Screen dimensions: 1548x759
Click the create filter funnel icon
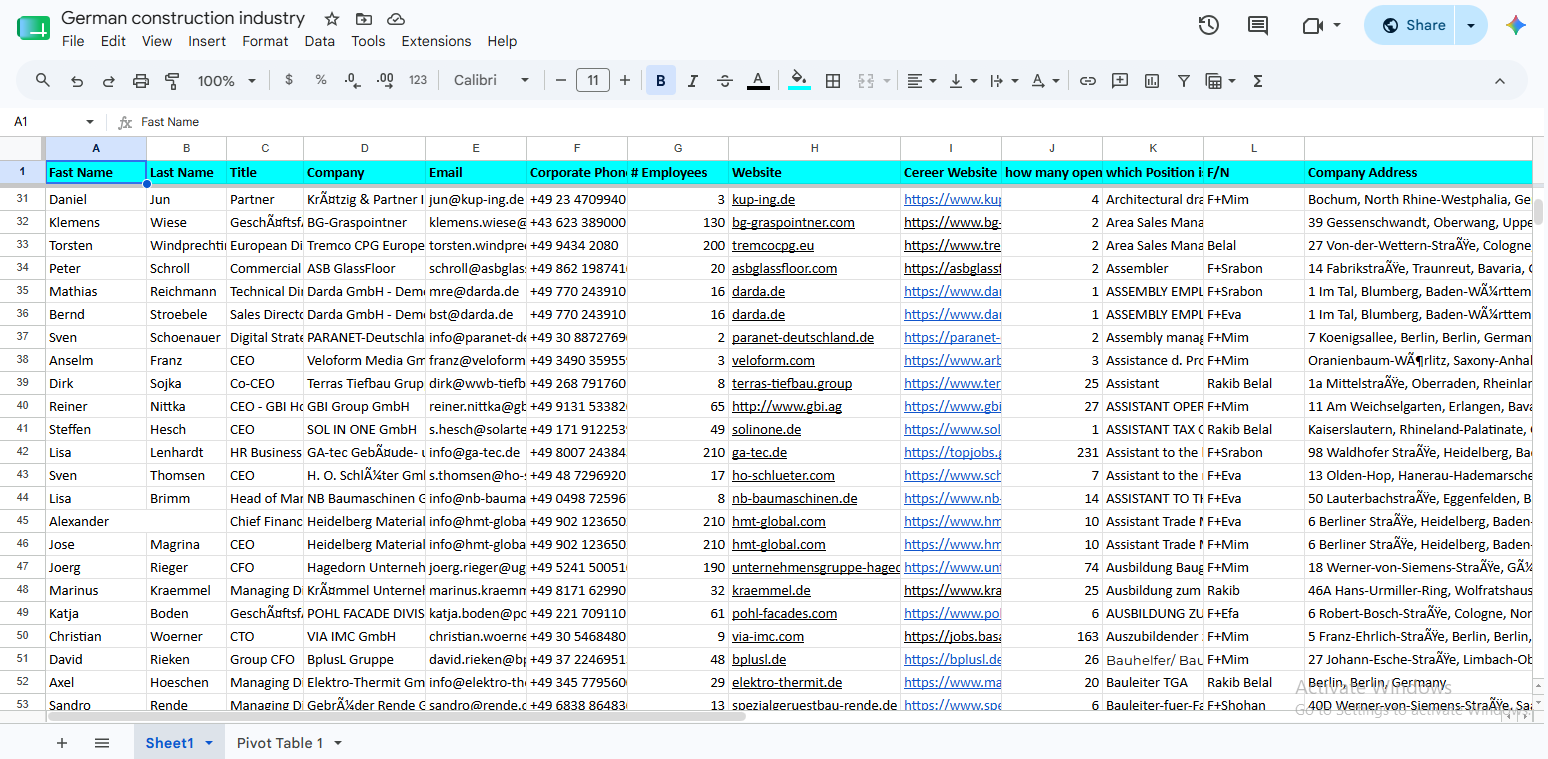1184,81
